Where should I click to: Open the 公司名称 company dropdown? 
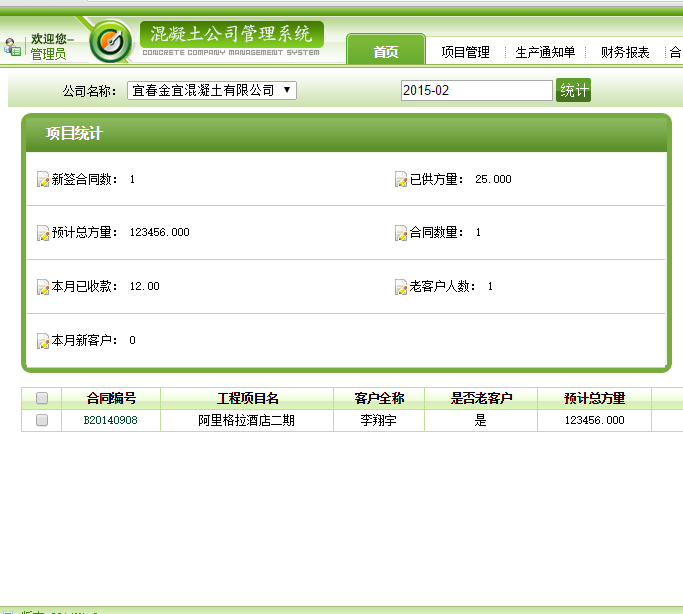[212, 91]
